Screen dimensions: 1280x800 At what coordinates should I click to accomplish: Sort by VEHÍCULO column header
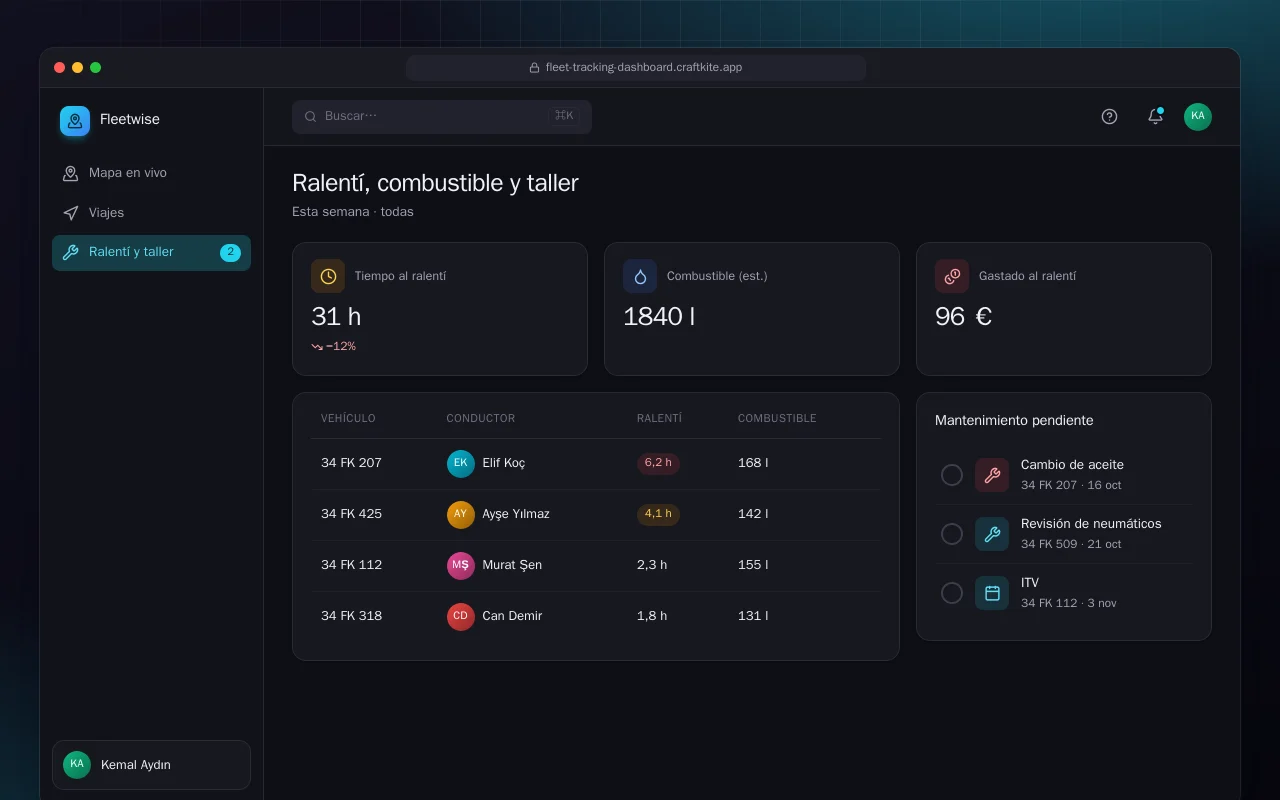click(348, 418)
